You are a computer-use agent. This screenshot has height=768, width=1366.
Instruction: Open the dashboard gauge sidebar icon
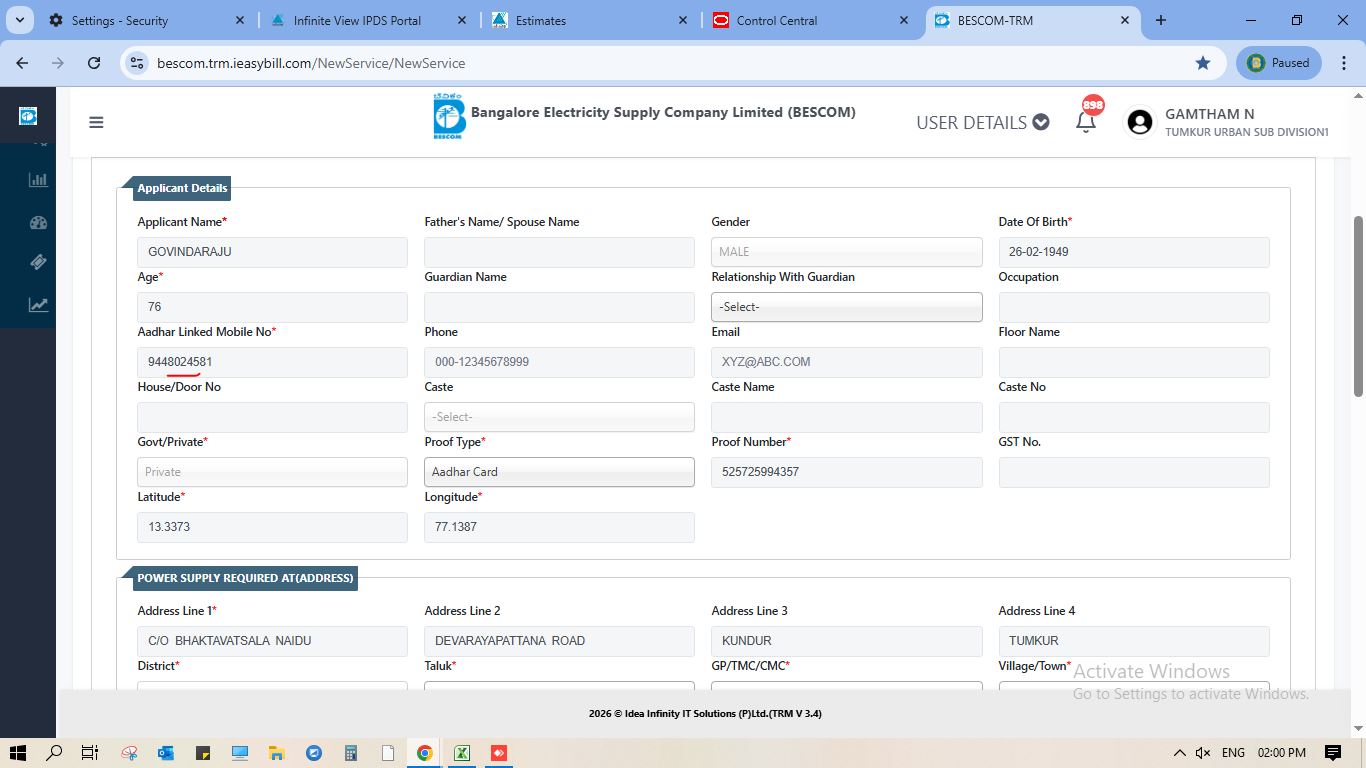tap(38, 222)
